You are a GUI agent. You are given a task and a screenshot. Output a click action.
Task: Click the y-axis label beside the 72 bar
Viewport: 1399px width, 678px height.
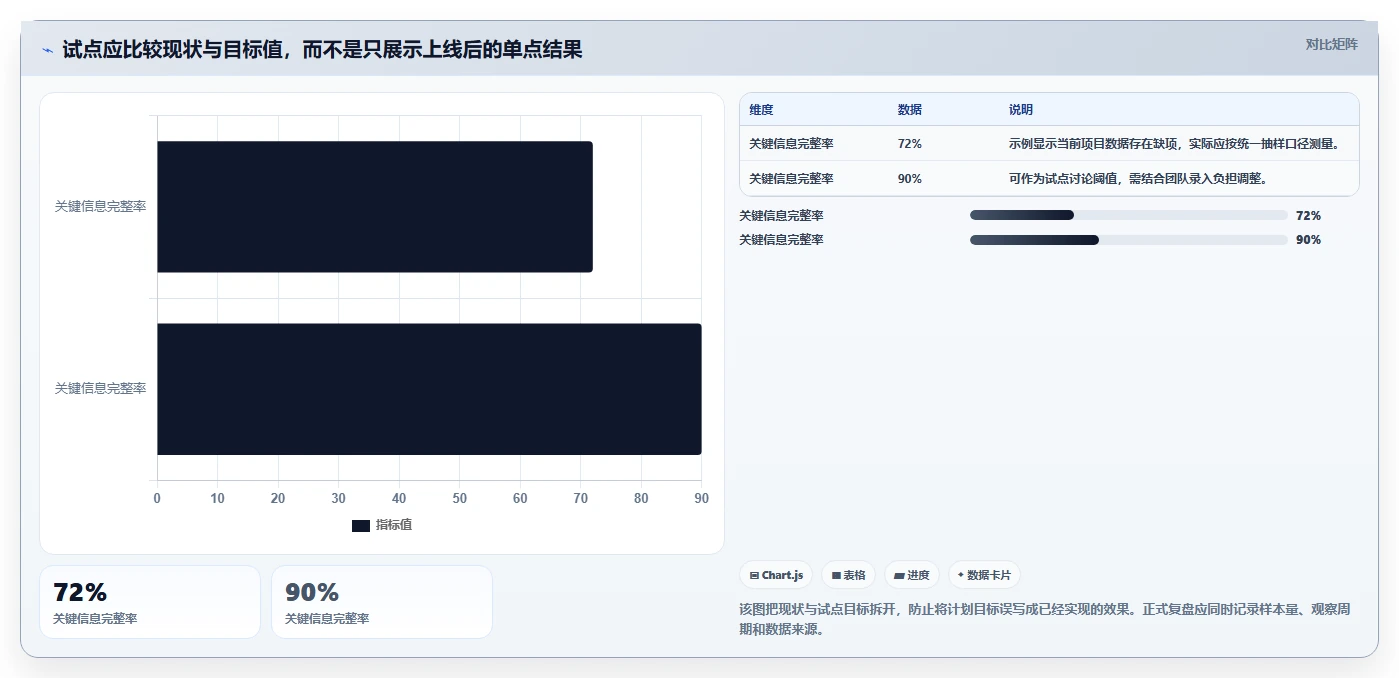(x=100, y=206)
